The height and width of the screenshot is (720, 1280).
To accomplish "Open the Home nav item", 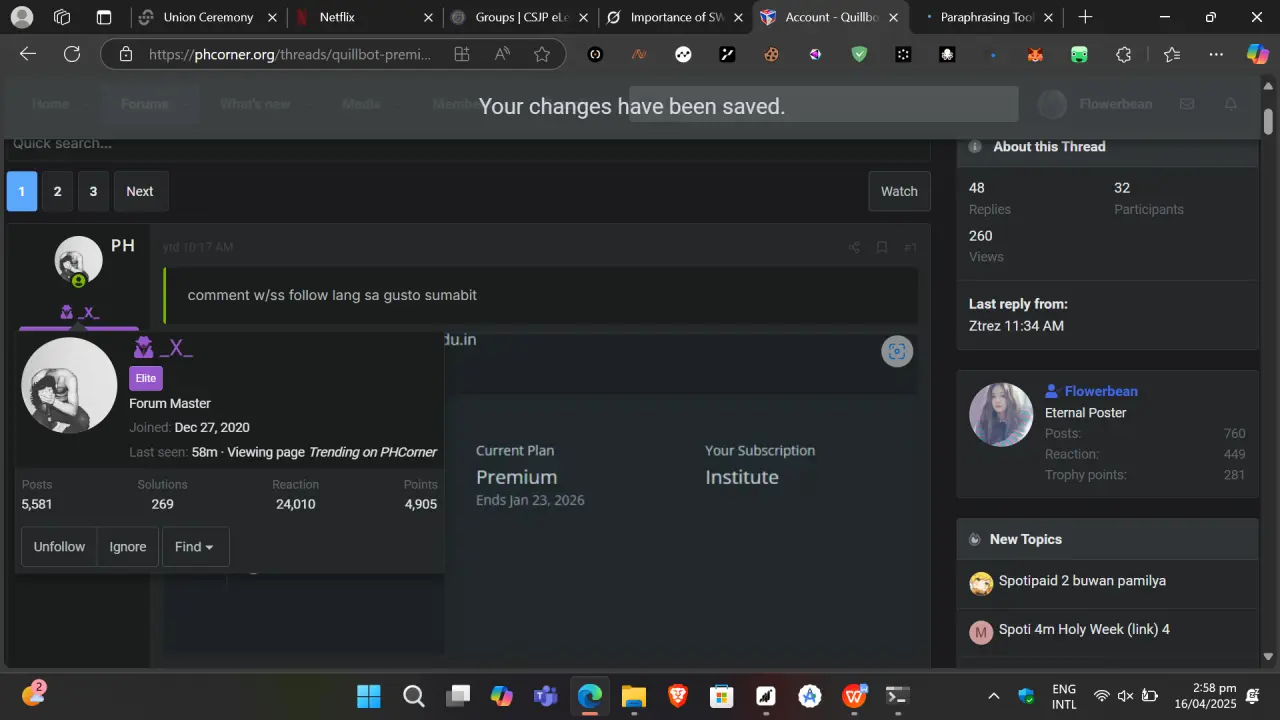I will [x=51, y=104].
